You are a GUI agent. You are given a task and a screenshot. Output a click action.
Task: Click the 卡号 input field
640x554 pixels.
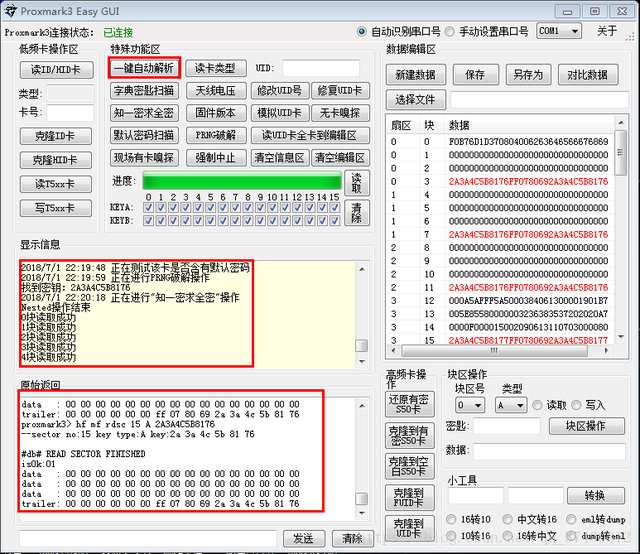coord(70,113)
